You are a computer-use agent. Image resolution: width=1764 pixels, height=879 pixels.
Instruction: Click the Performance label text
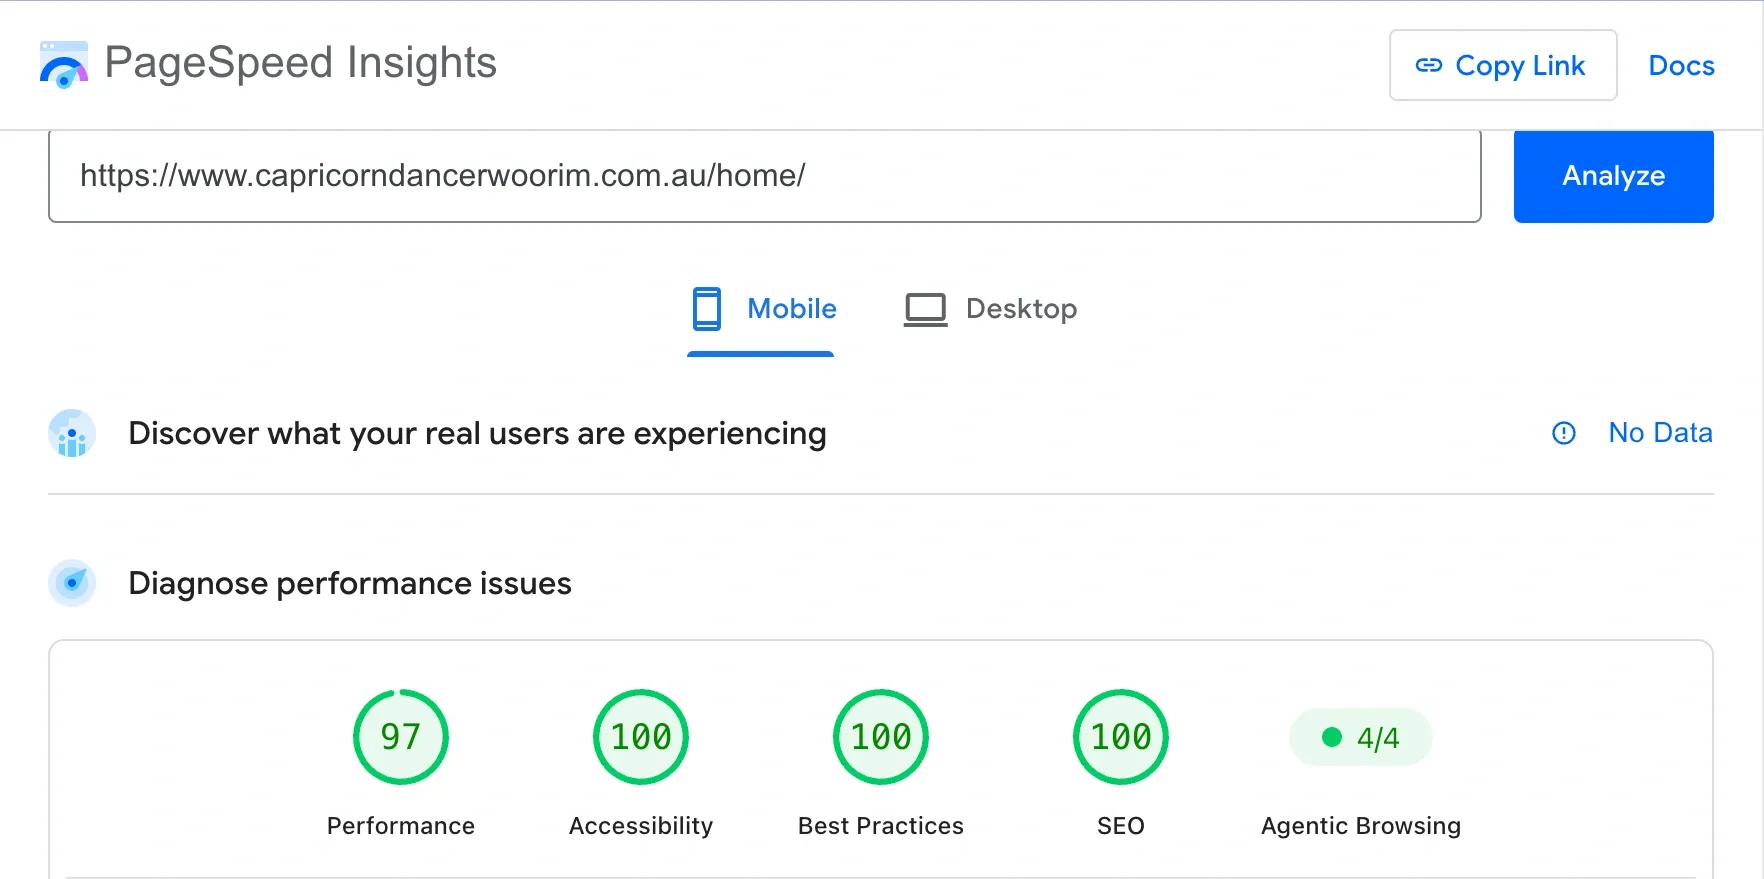[401, 826]
